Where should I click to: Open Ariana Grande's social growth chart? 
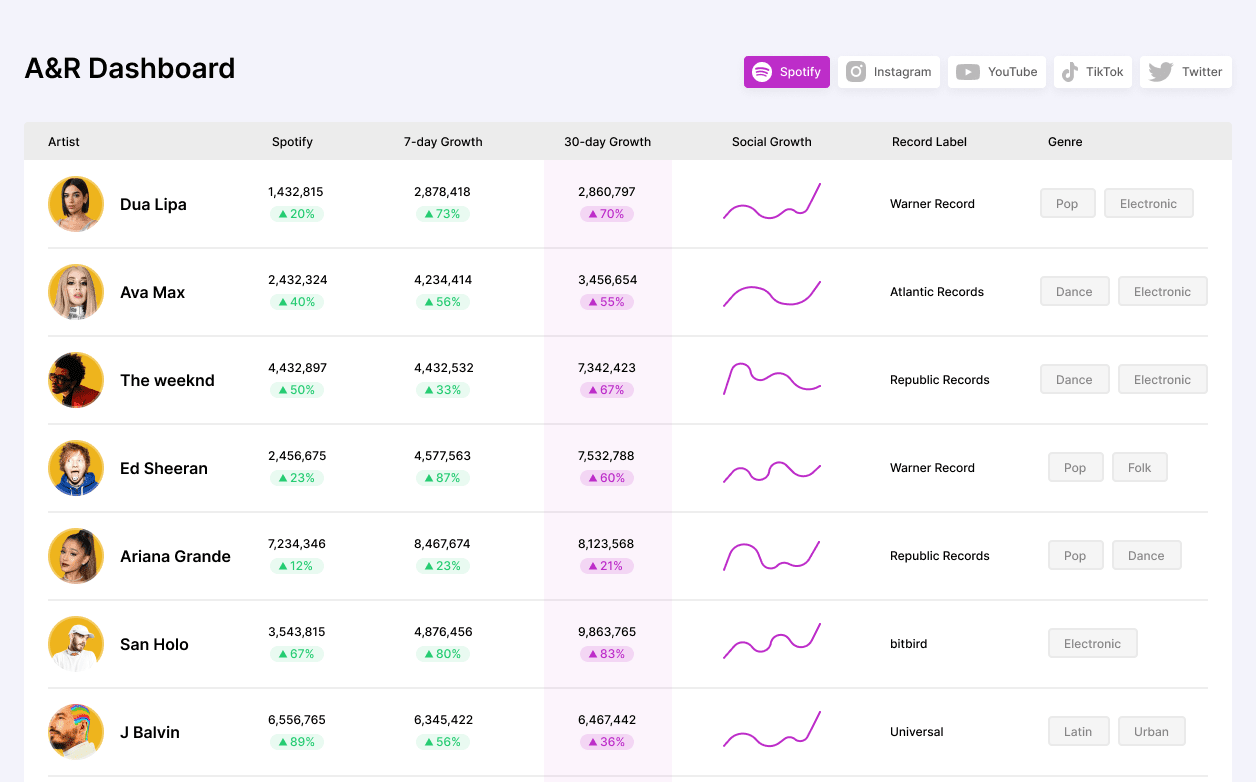[x=772, y=556]
